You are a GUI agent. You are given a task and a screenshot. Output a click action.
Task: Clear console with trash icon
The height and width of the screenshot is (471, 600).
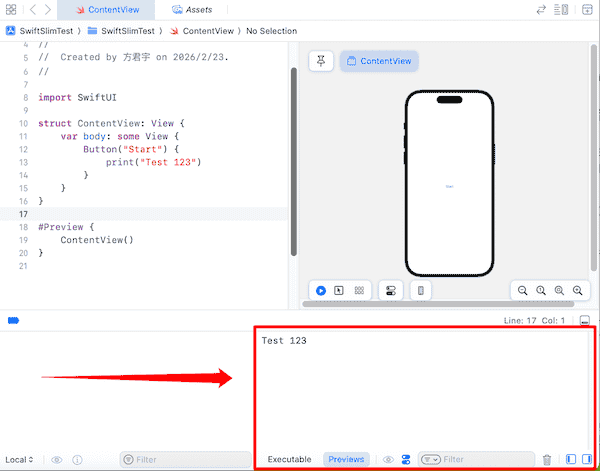[x=546, y=459]
